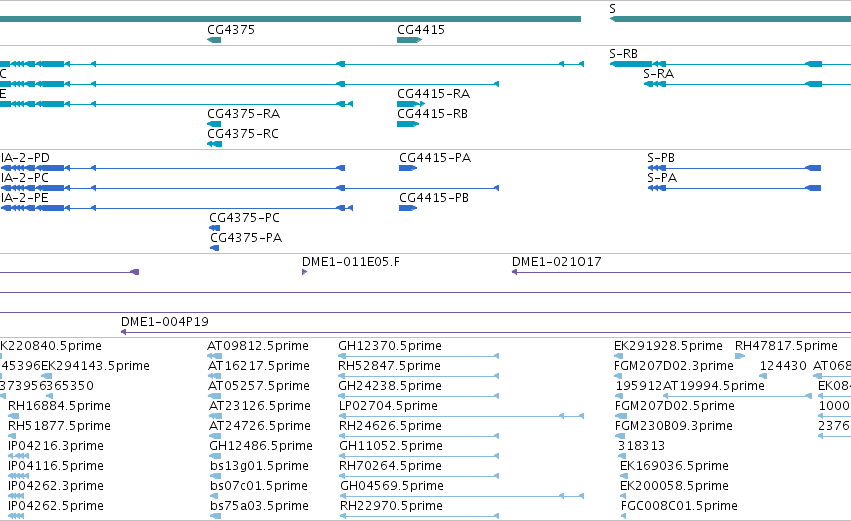This screenshot has height=521, width=851.
Task: Select protein S-PA
Action: (662, 178)
